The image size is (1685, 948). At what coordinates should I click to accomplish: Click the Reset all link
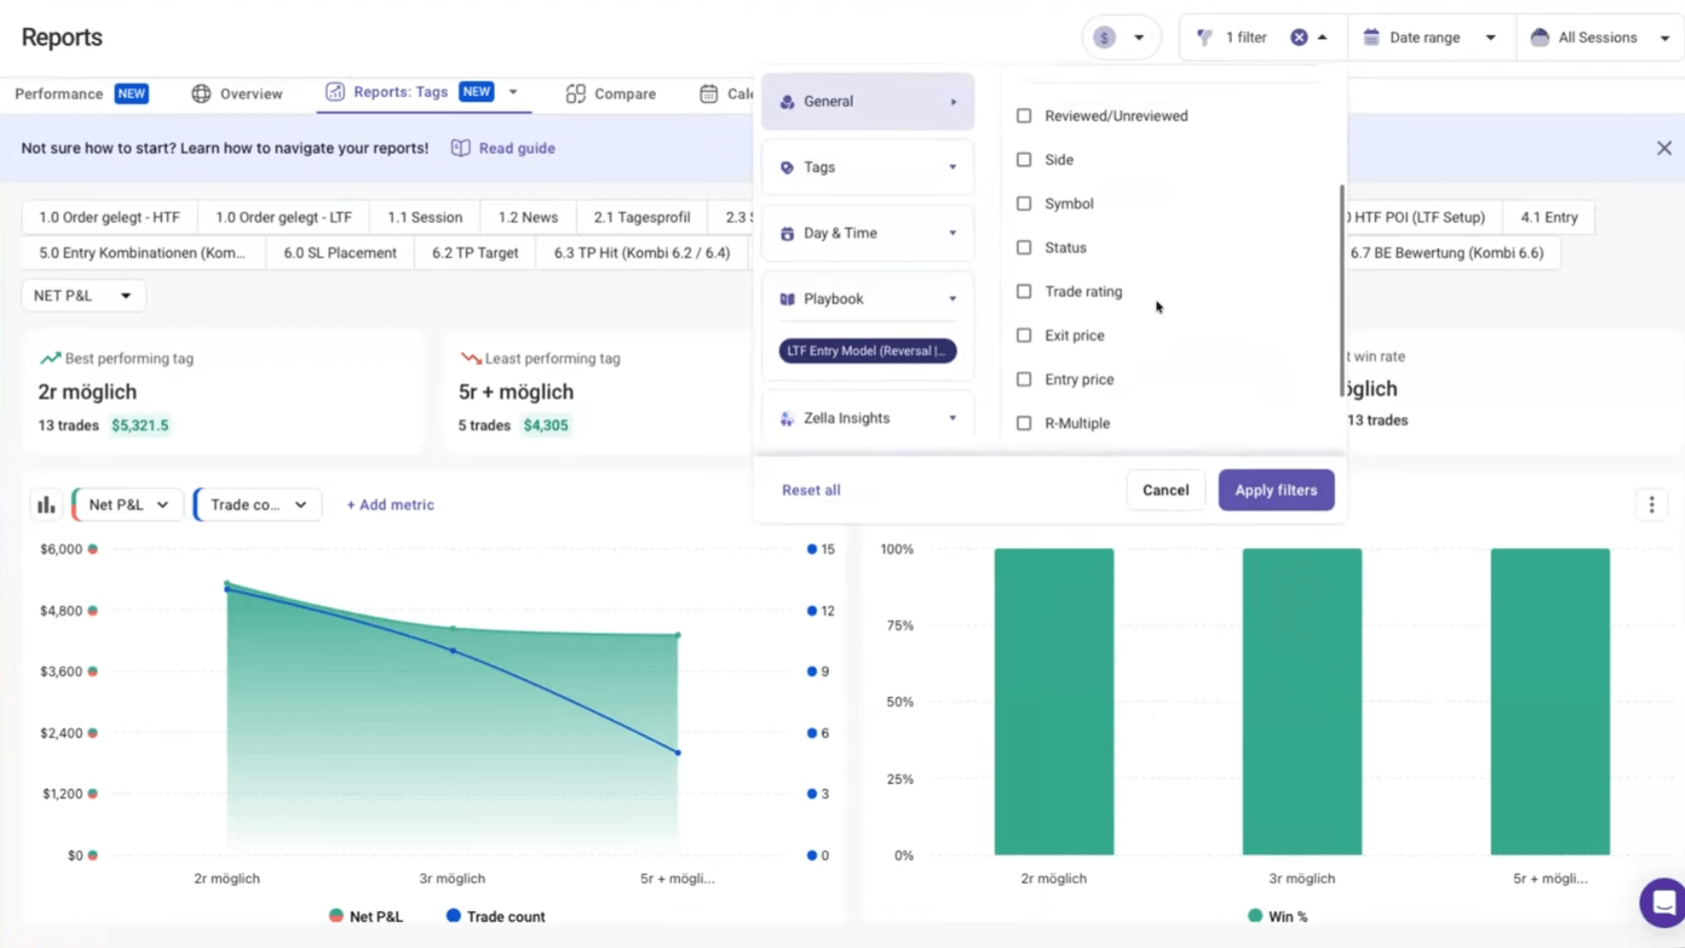810,490
